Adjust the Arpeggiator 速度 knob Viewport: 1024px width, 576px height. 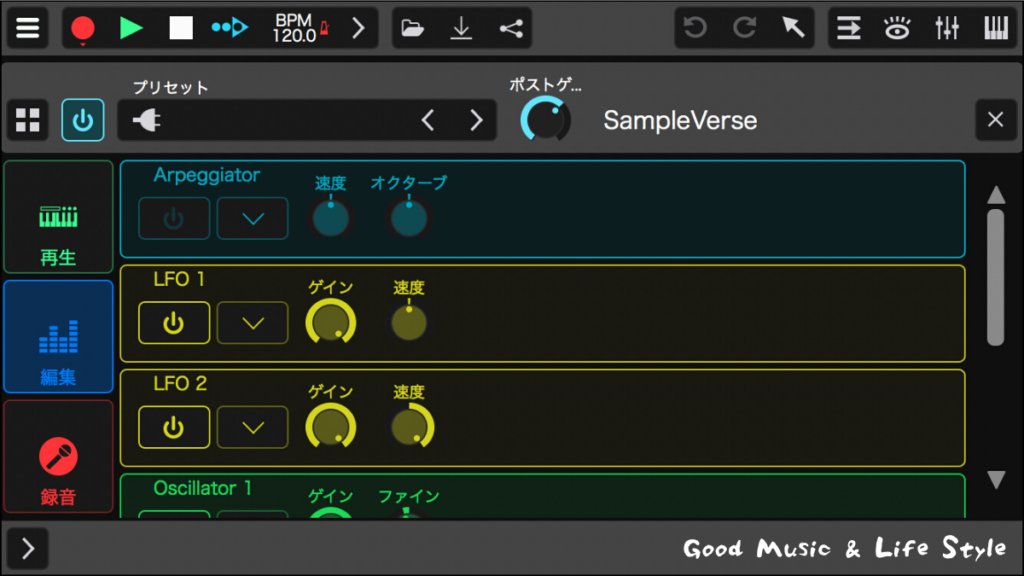tap(330, 219)
